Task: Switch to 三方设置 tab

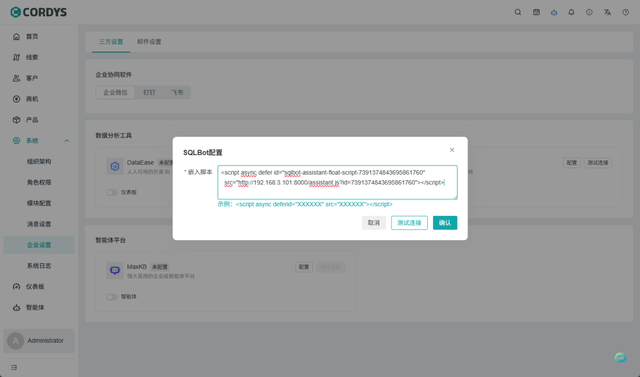Action: pos(111,42)
